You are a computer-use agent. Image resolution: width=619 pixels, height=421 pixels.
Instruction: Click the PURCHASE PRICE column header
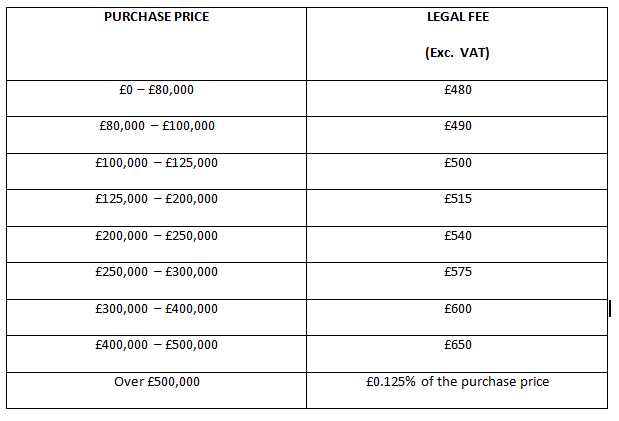coord(156,17)
